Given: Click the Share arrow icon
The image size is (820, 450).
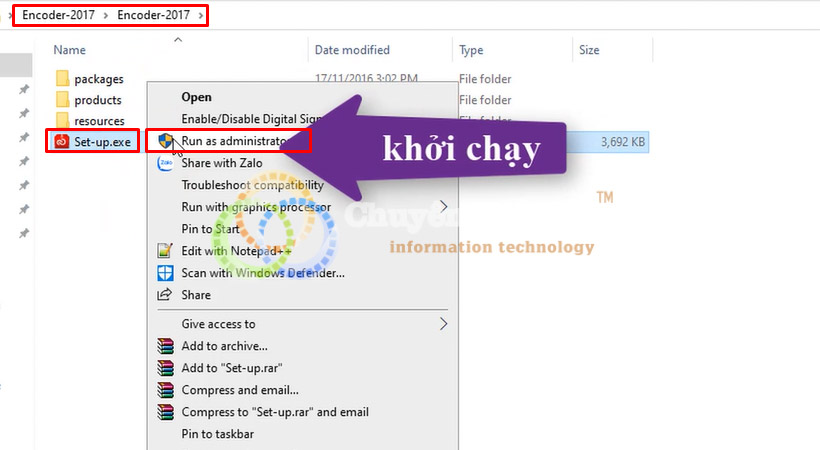Looking at the screenshot, I should (165, 295).
